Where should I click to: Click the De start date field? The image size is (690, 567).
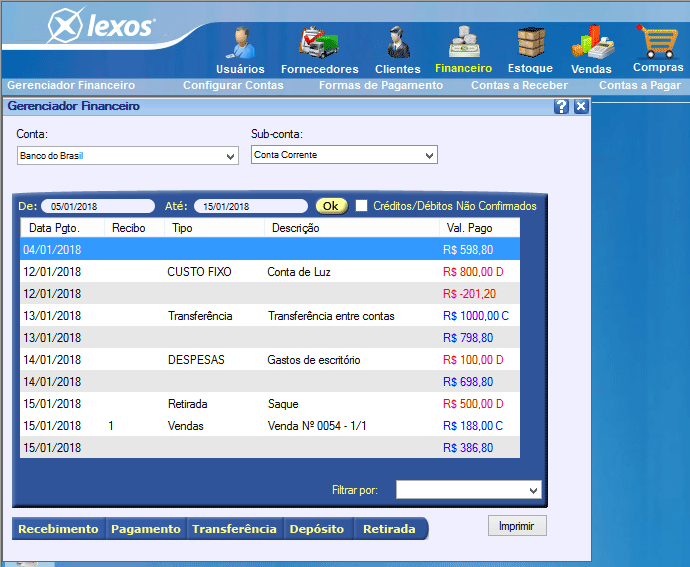tap(98, 206)
